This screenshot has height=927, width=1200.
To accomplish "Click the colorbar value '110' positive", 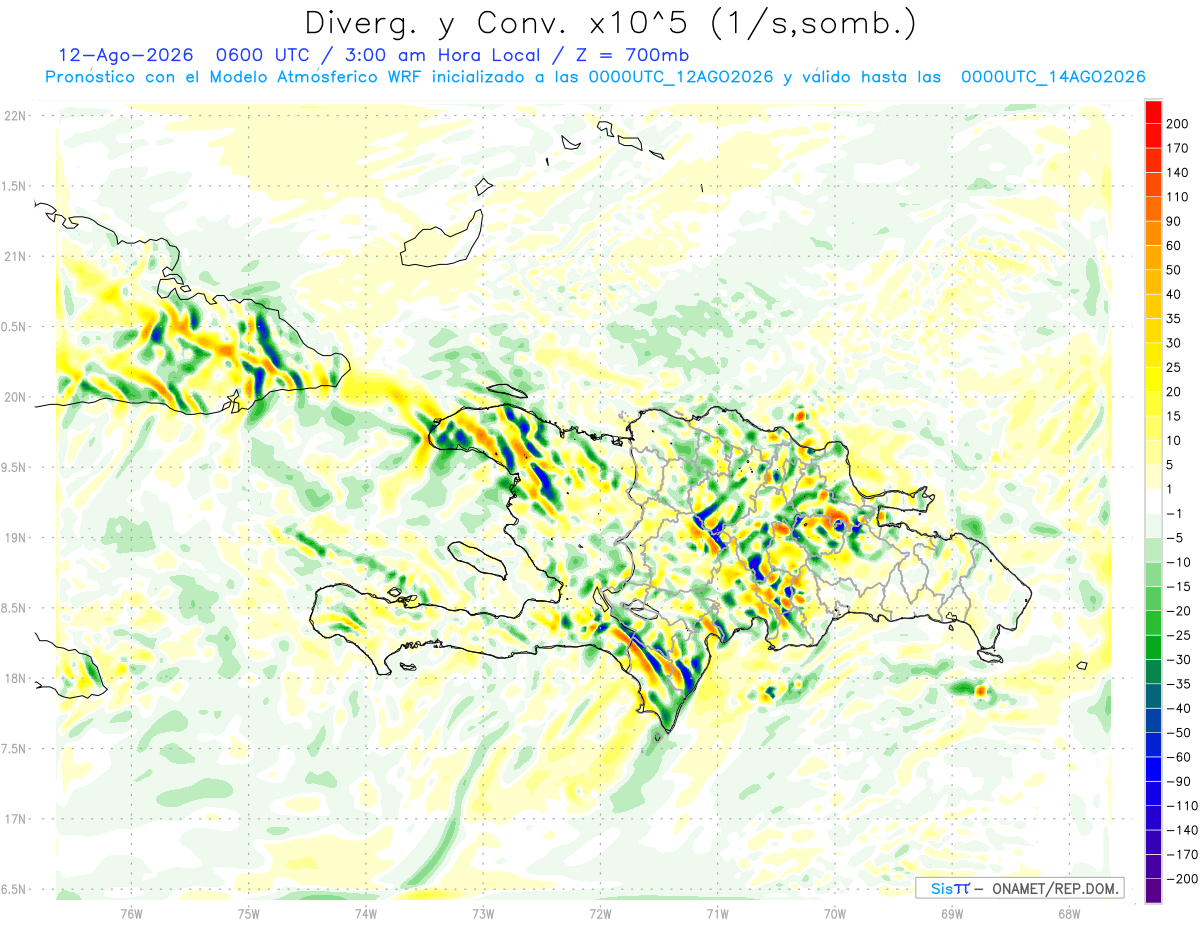I will [x=1177, y=197].
